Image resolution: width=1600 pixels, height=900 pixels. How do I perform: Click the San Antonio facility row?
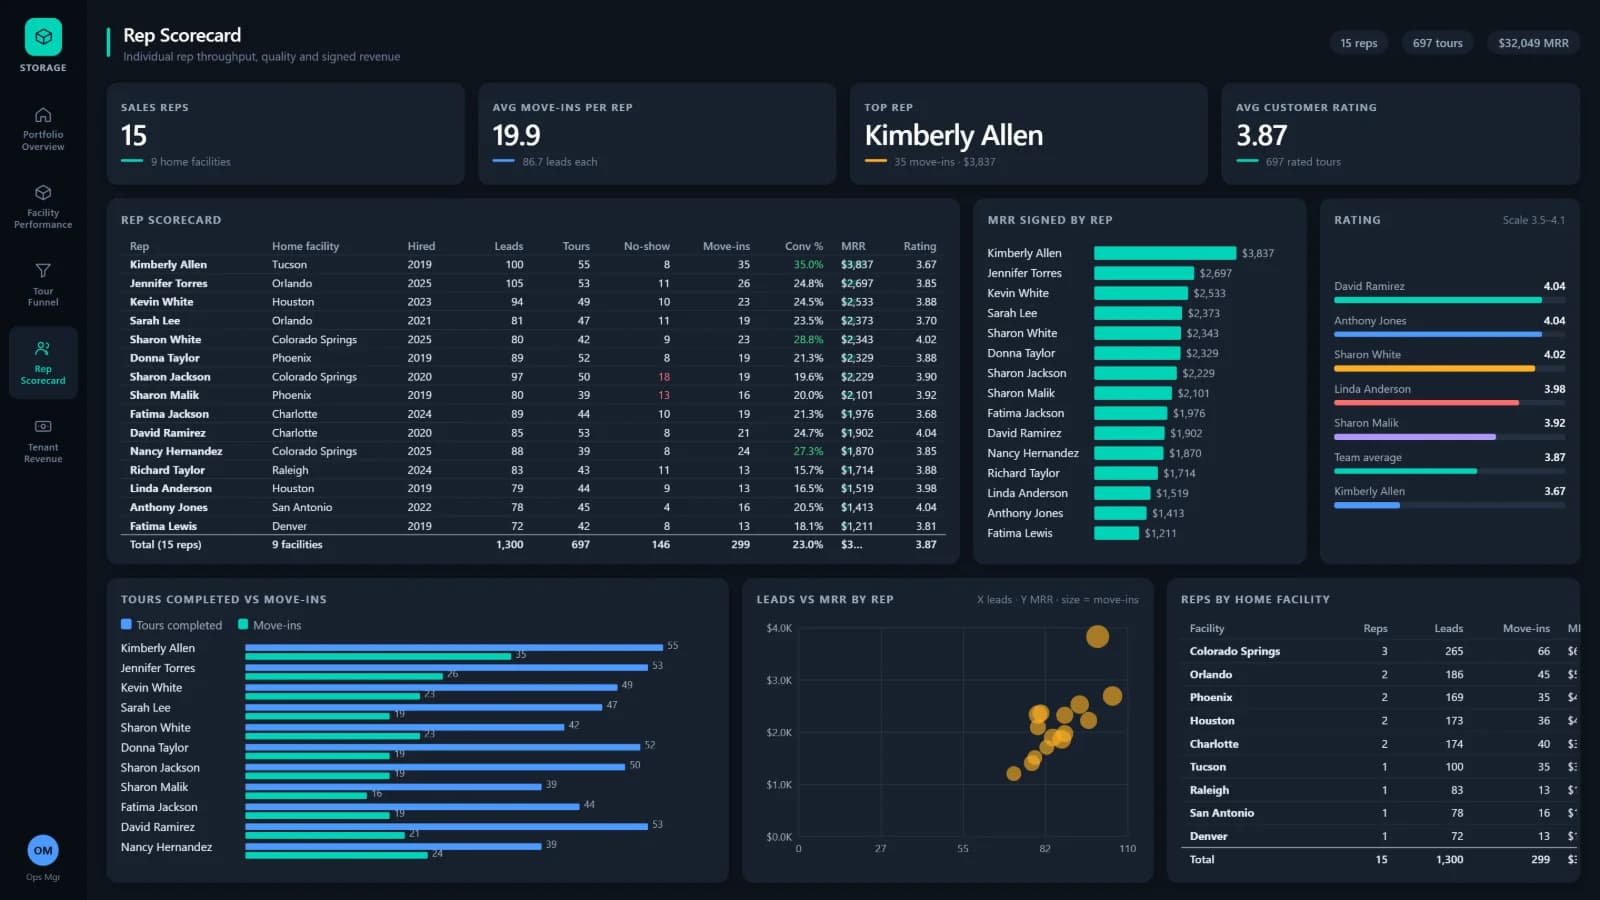[x=1380, y=813]
